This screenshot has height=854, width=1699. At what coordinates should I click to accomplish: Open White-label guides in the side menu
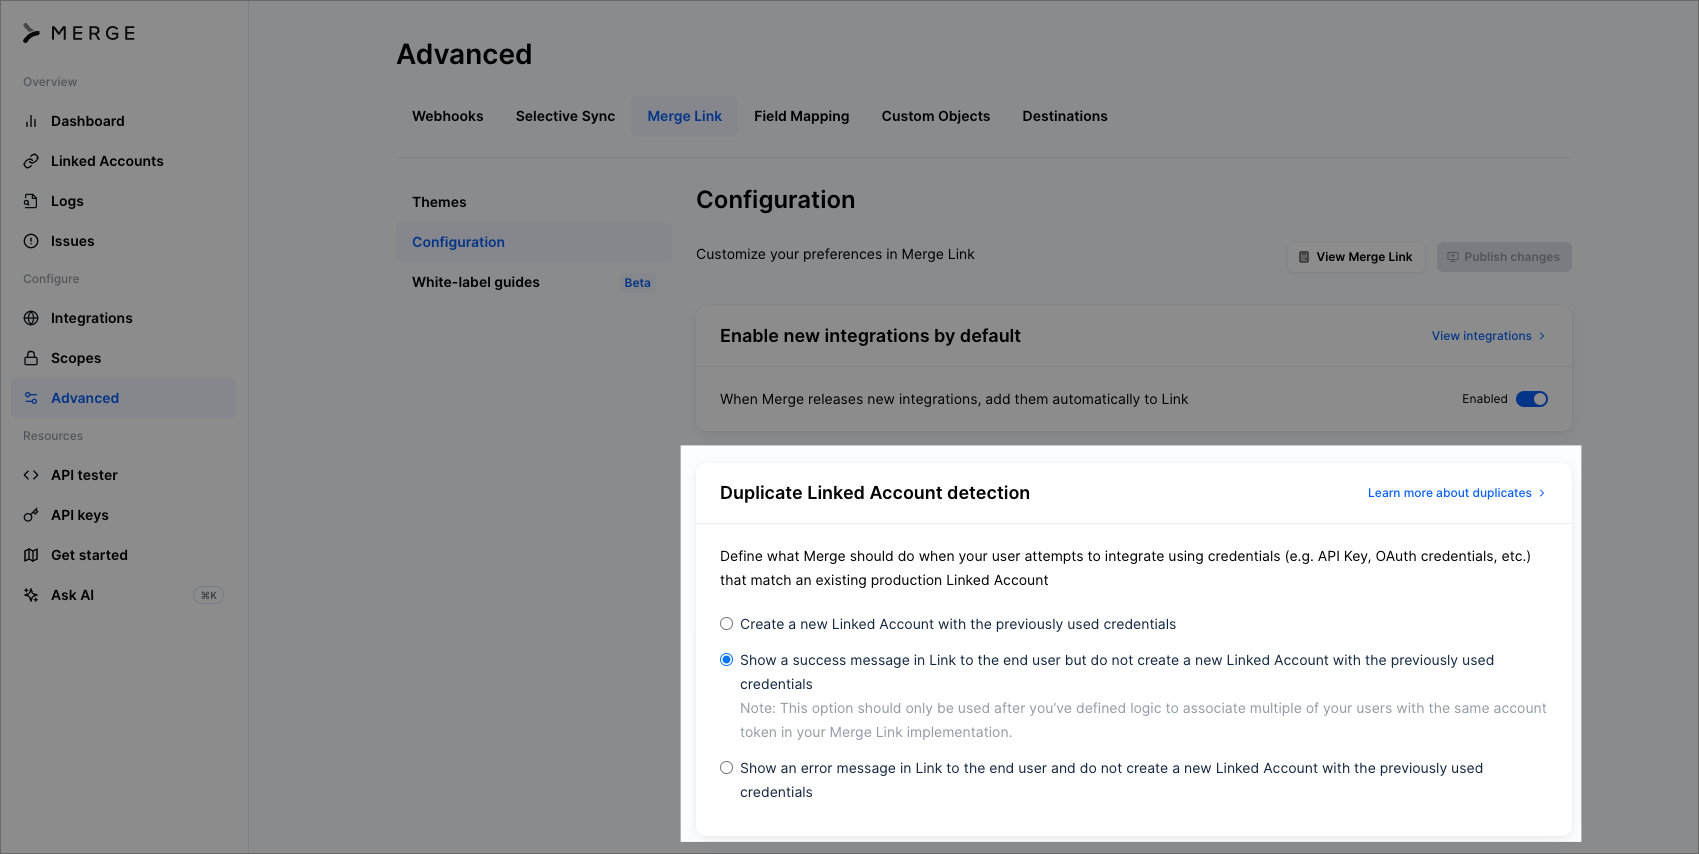tap(476, 282)
